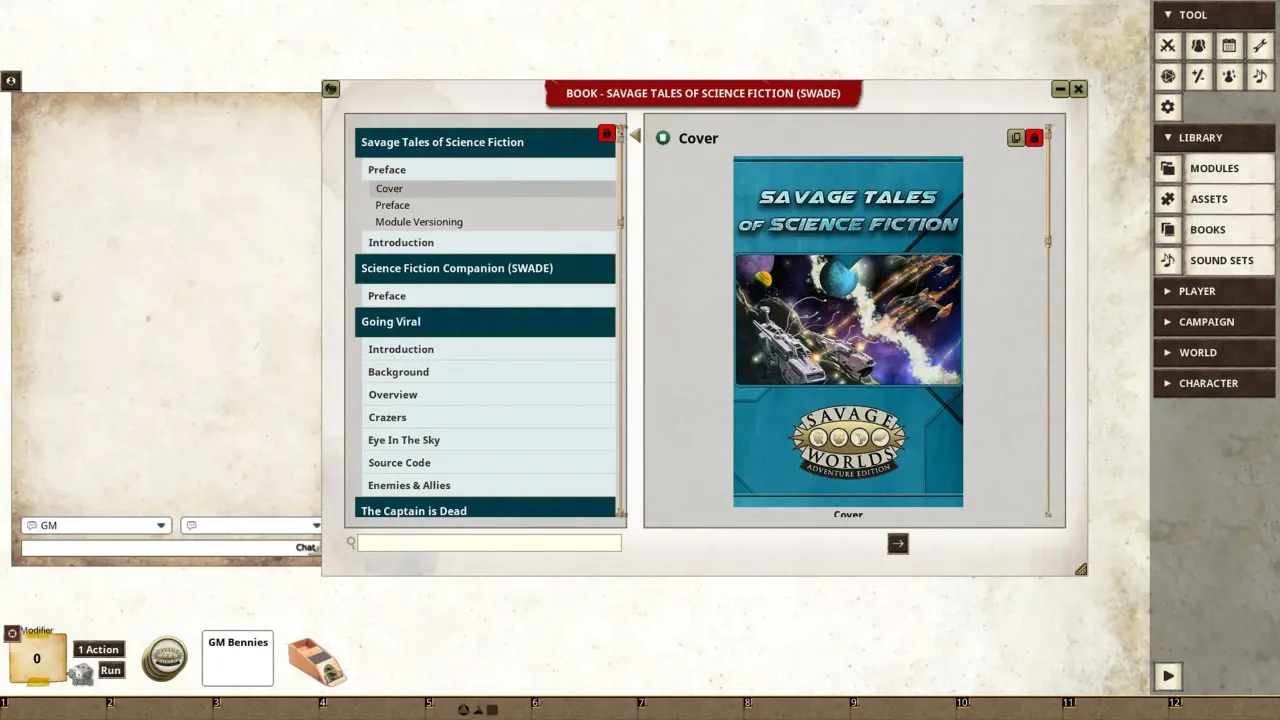The image size is (1280, 720).
Task: Click the target icon above the Modifier box
Action: (x=12, y=633)
